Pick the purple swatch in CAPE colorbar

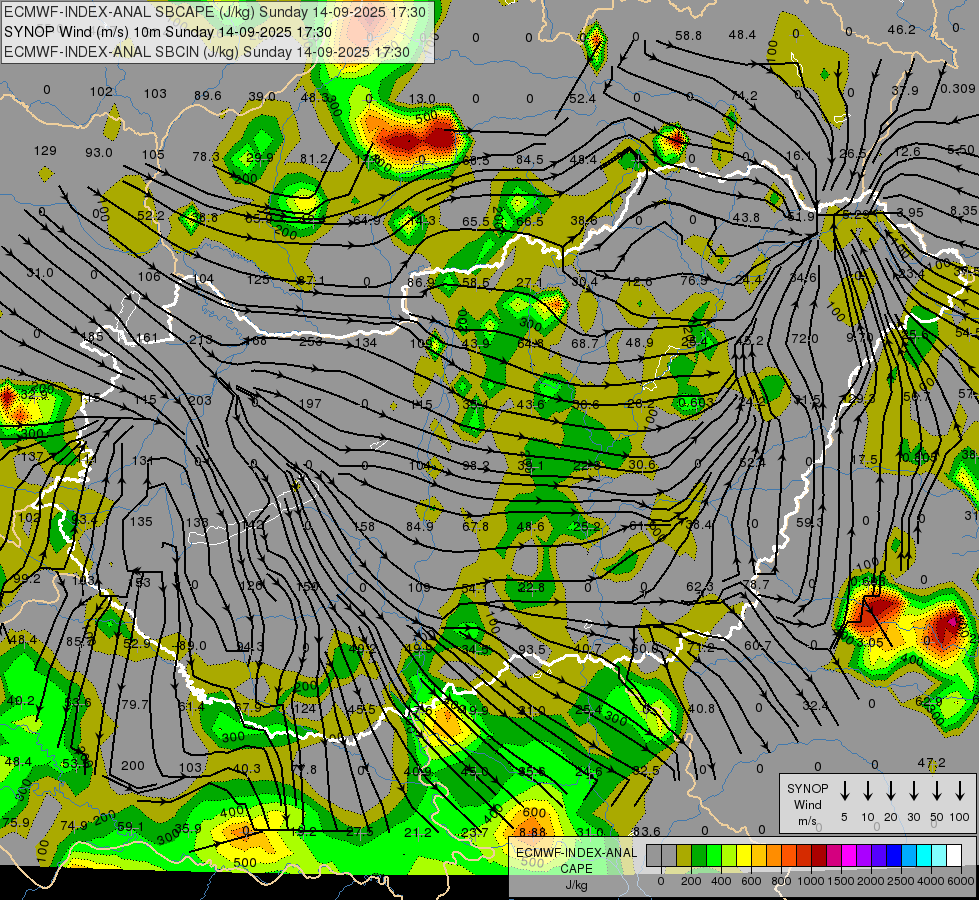[863, 856]
